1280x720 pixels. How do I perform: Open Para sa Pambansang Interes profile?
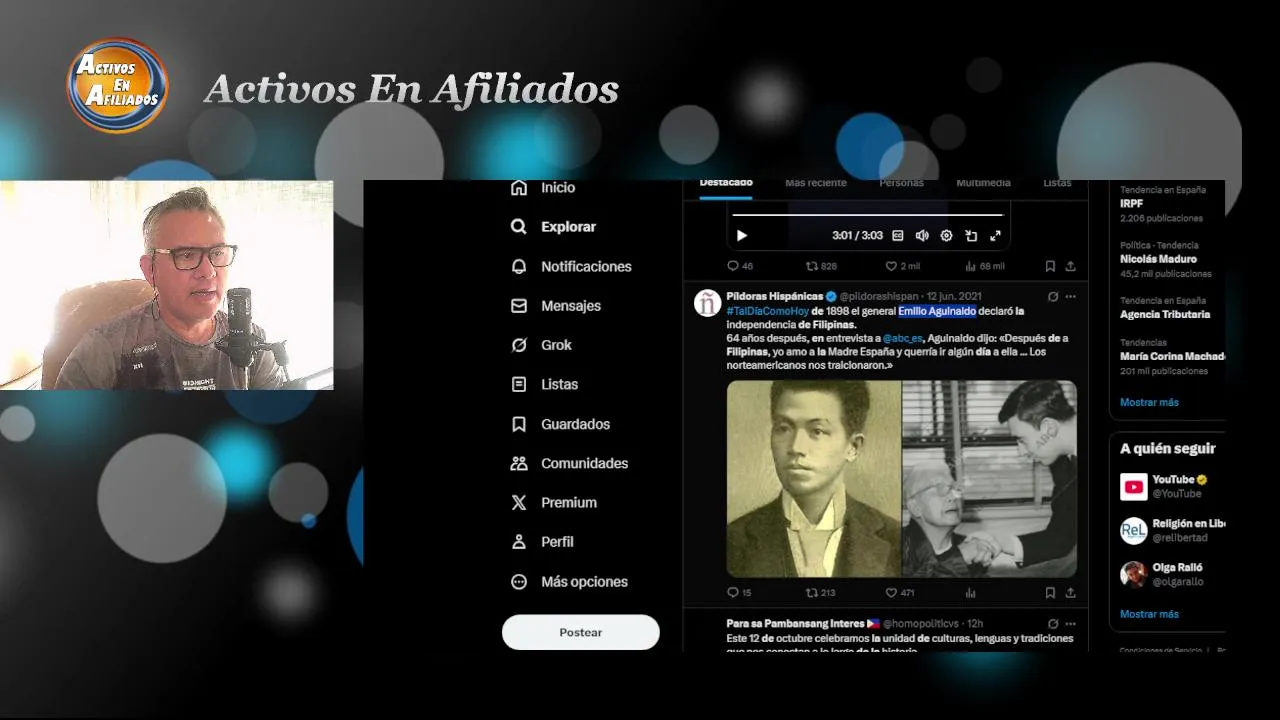tap(796, 624)
